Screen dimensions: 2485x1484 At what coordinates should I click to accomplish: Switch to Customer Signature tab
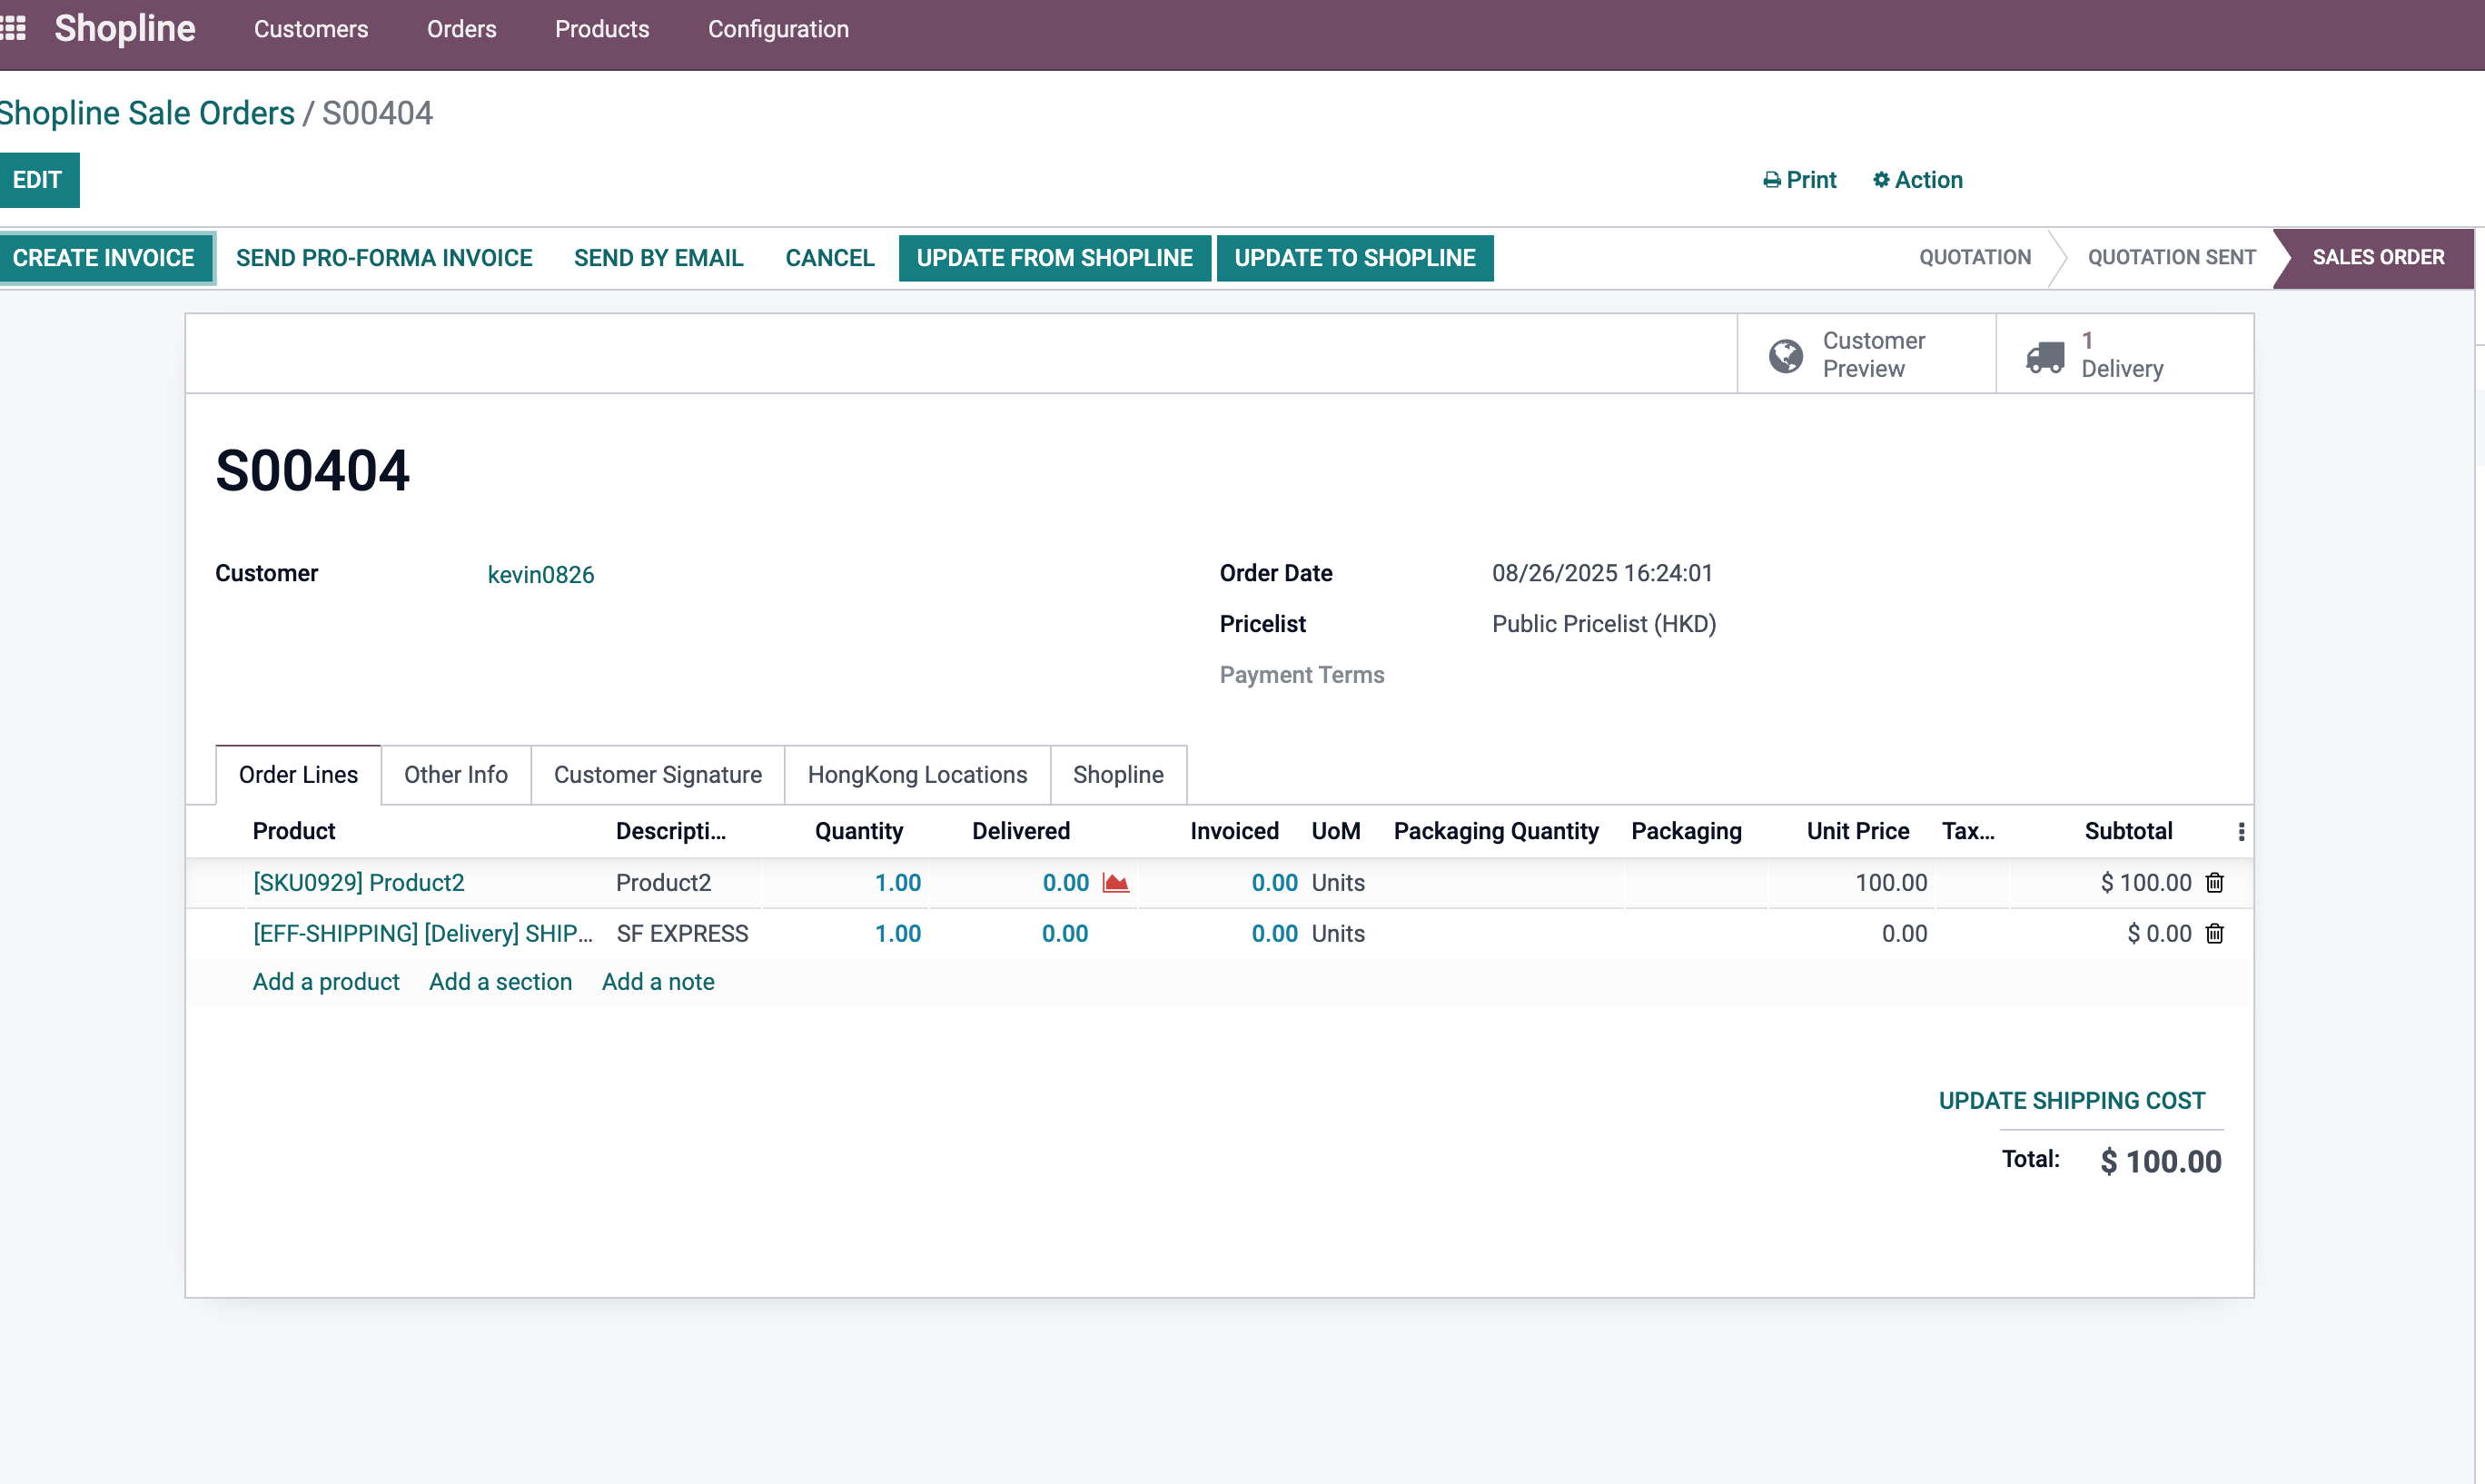click(657, 775)
